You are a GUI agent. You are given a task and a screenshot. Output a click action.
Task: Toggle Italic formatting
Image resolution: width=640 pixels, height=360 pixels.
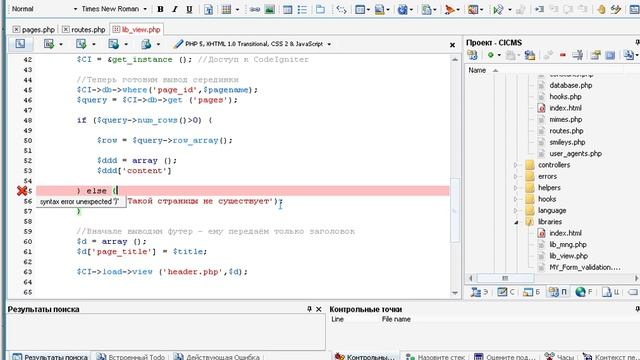coord(175,9)
